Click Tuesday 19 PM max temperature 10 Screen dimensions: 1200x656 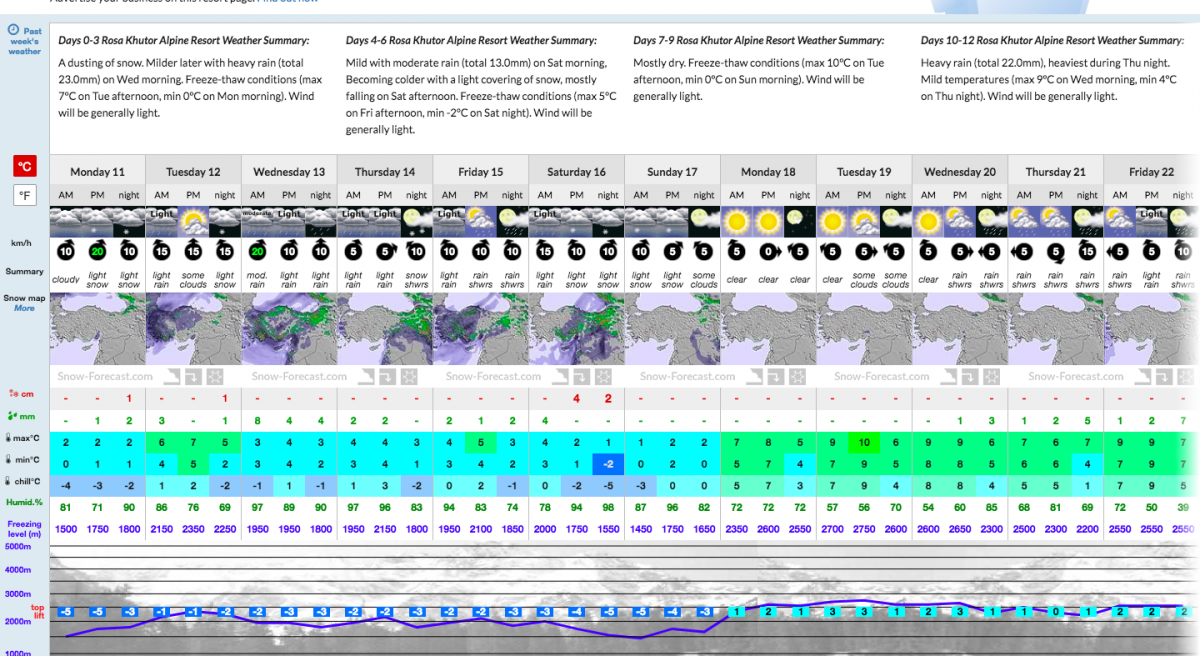[x=864, y=441]
